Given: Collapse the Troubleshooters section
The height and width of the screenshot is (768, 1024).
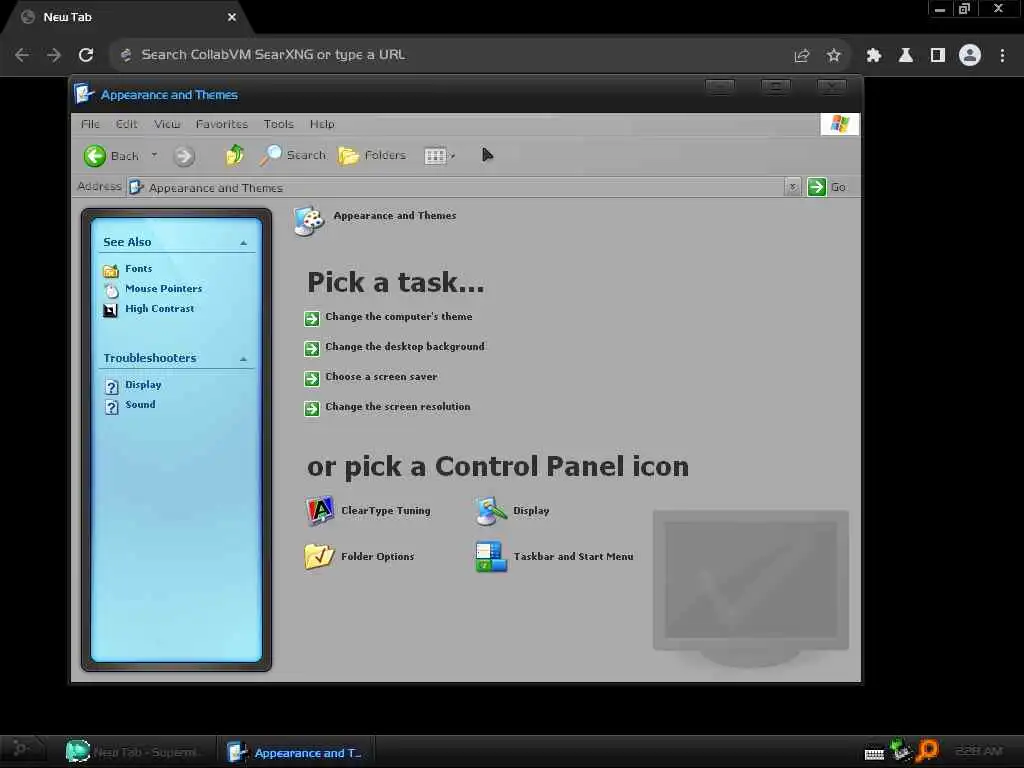Looking at the screenshot, I should coord(244,359).
